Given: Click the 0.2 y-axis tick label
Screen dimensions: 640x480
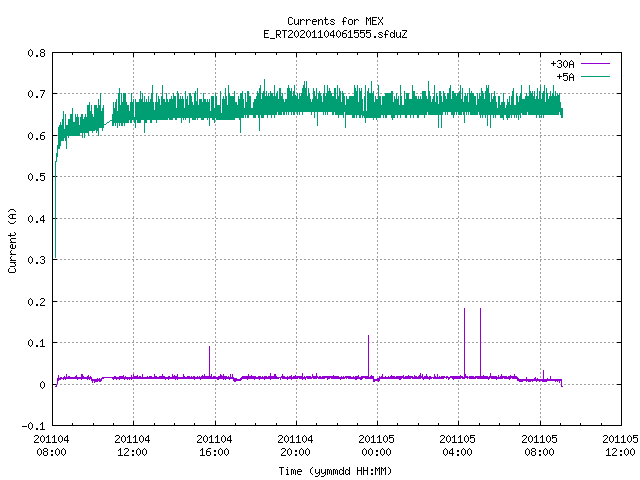Looking at the screenshot, I should pyautogui.click(x=36, y=302).
